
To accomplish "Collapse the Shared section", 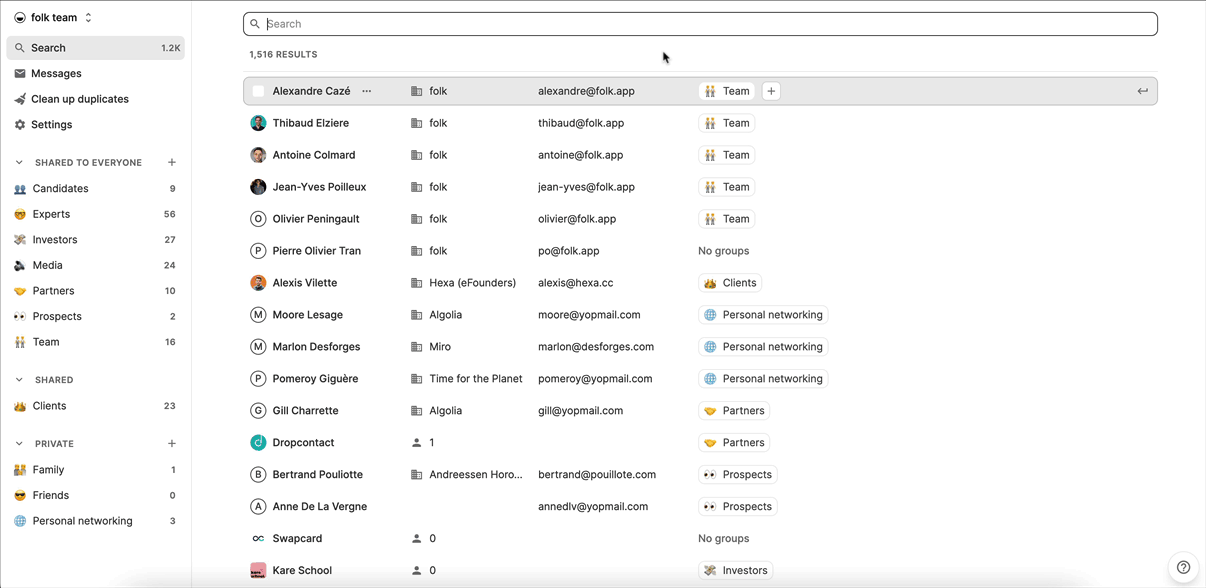I will pos(19,380).
